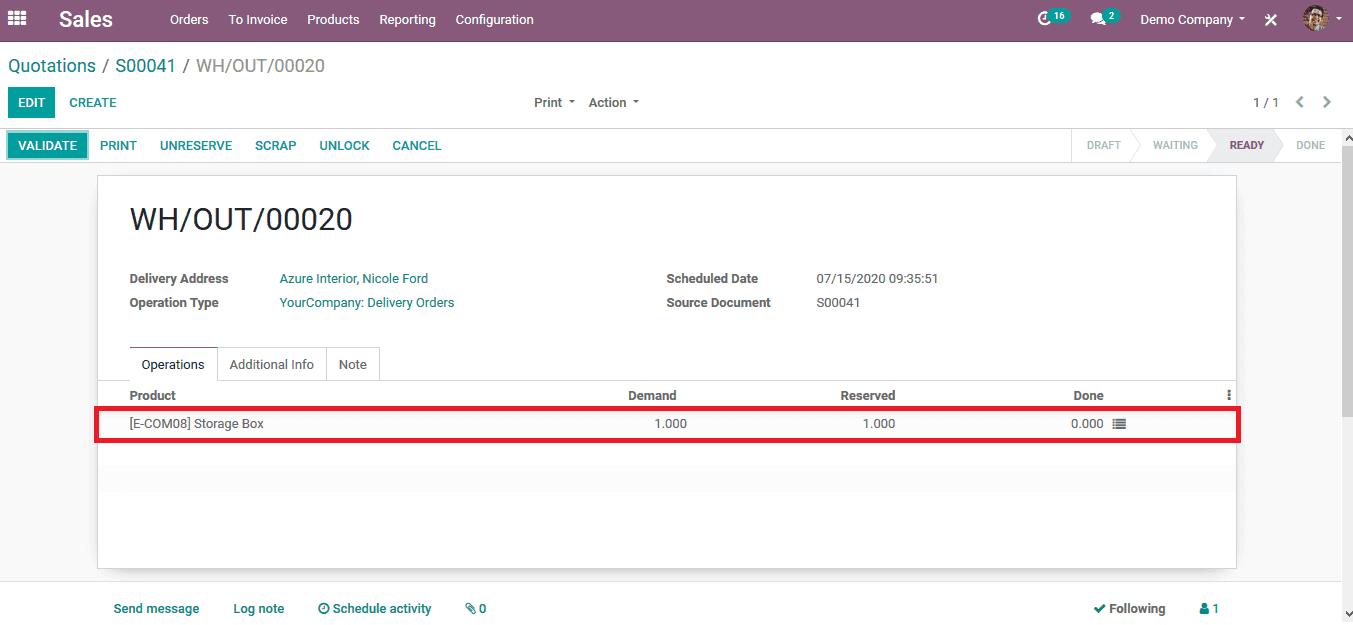Click the Send message button
The height and width of the screenshot is (625, 1353).
click(x=156, y=608)
